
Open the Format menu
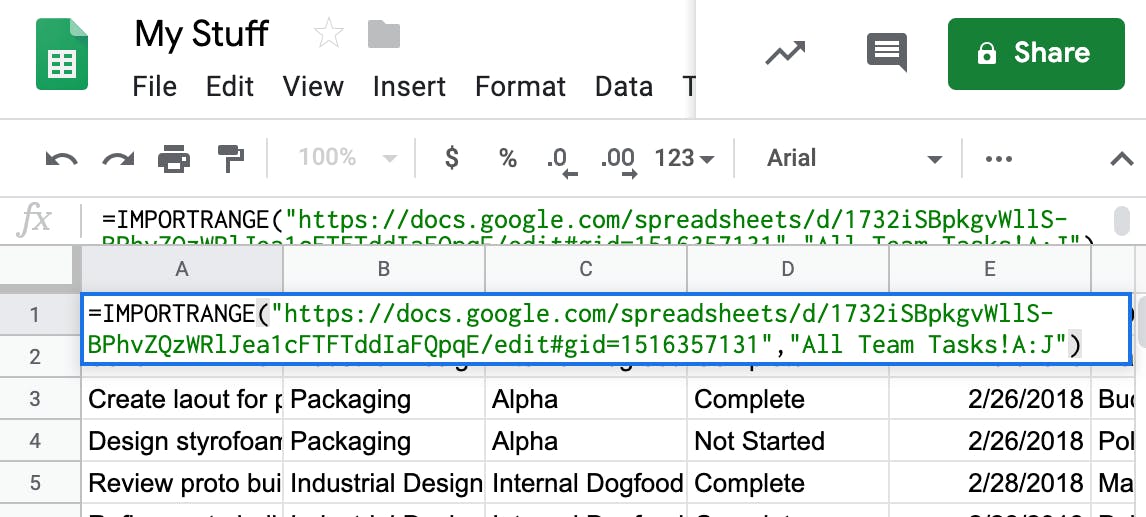pyautogui.click(x=520, y=87)
